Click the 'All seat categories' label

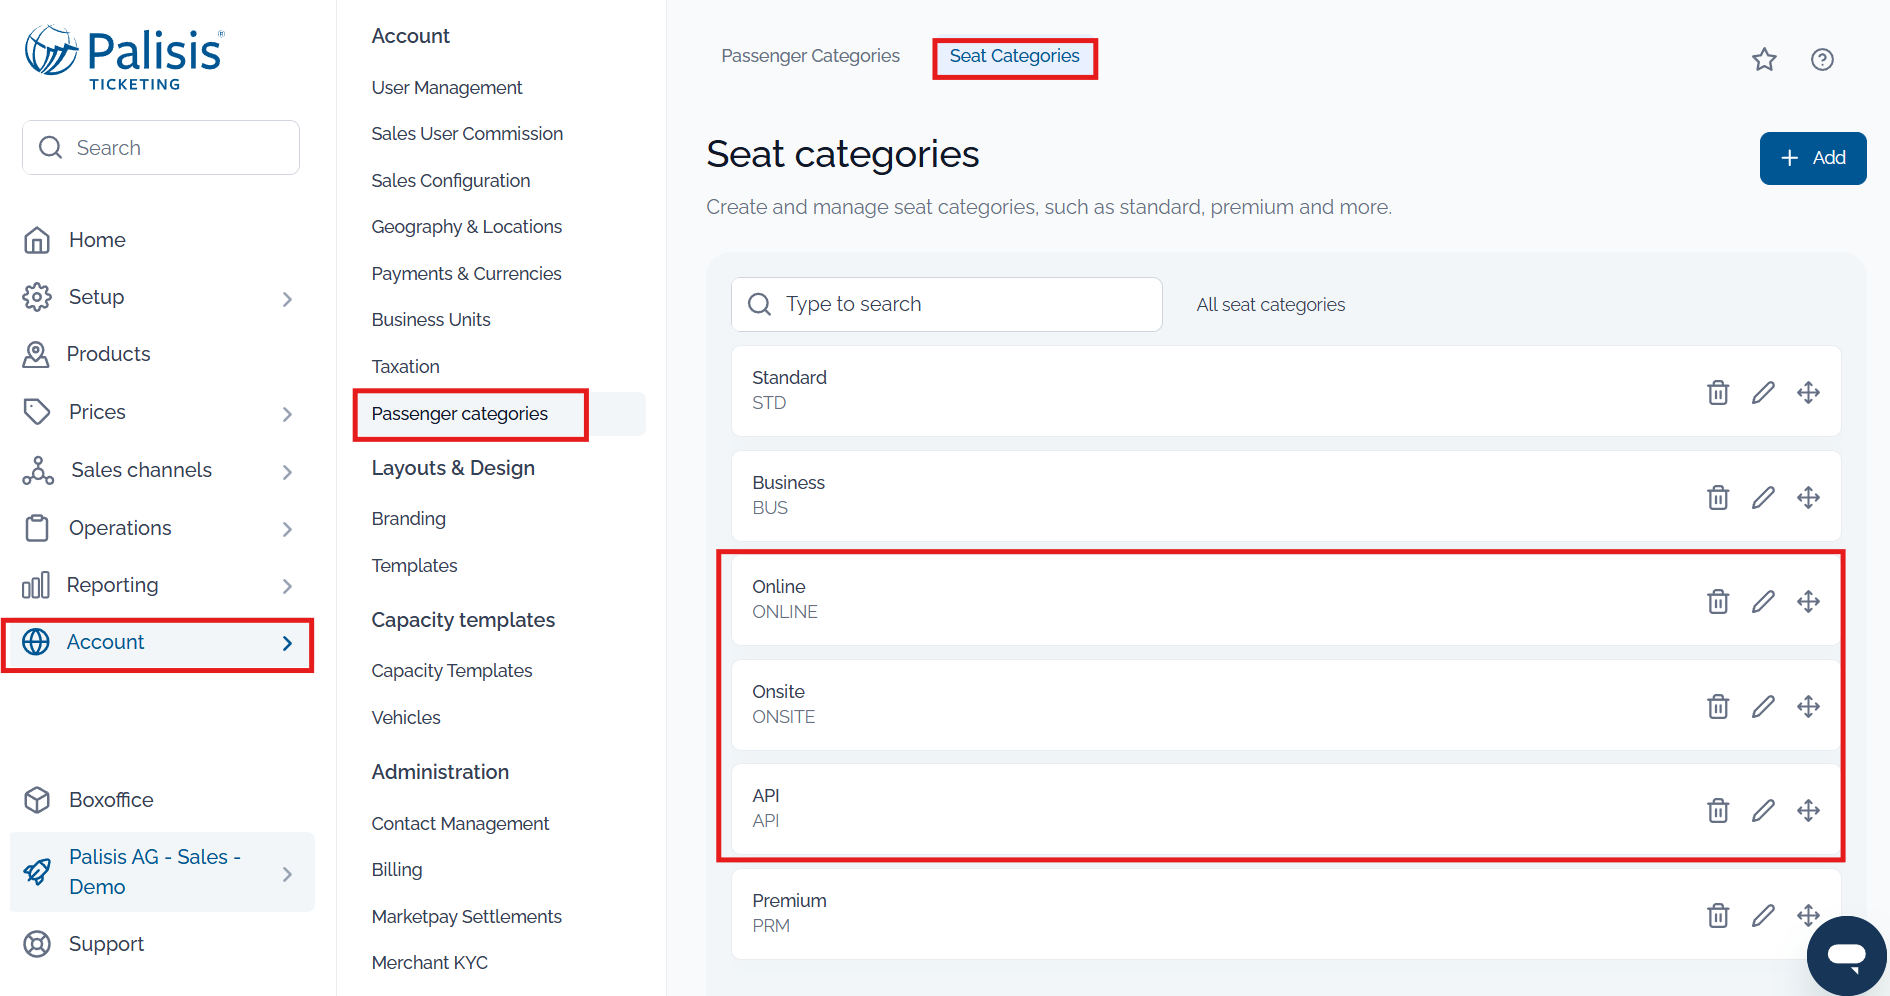coord(1271,305)
